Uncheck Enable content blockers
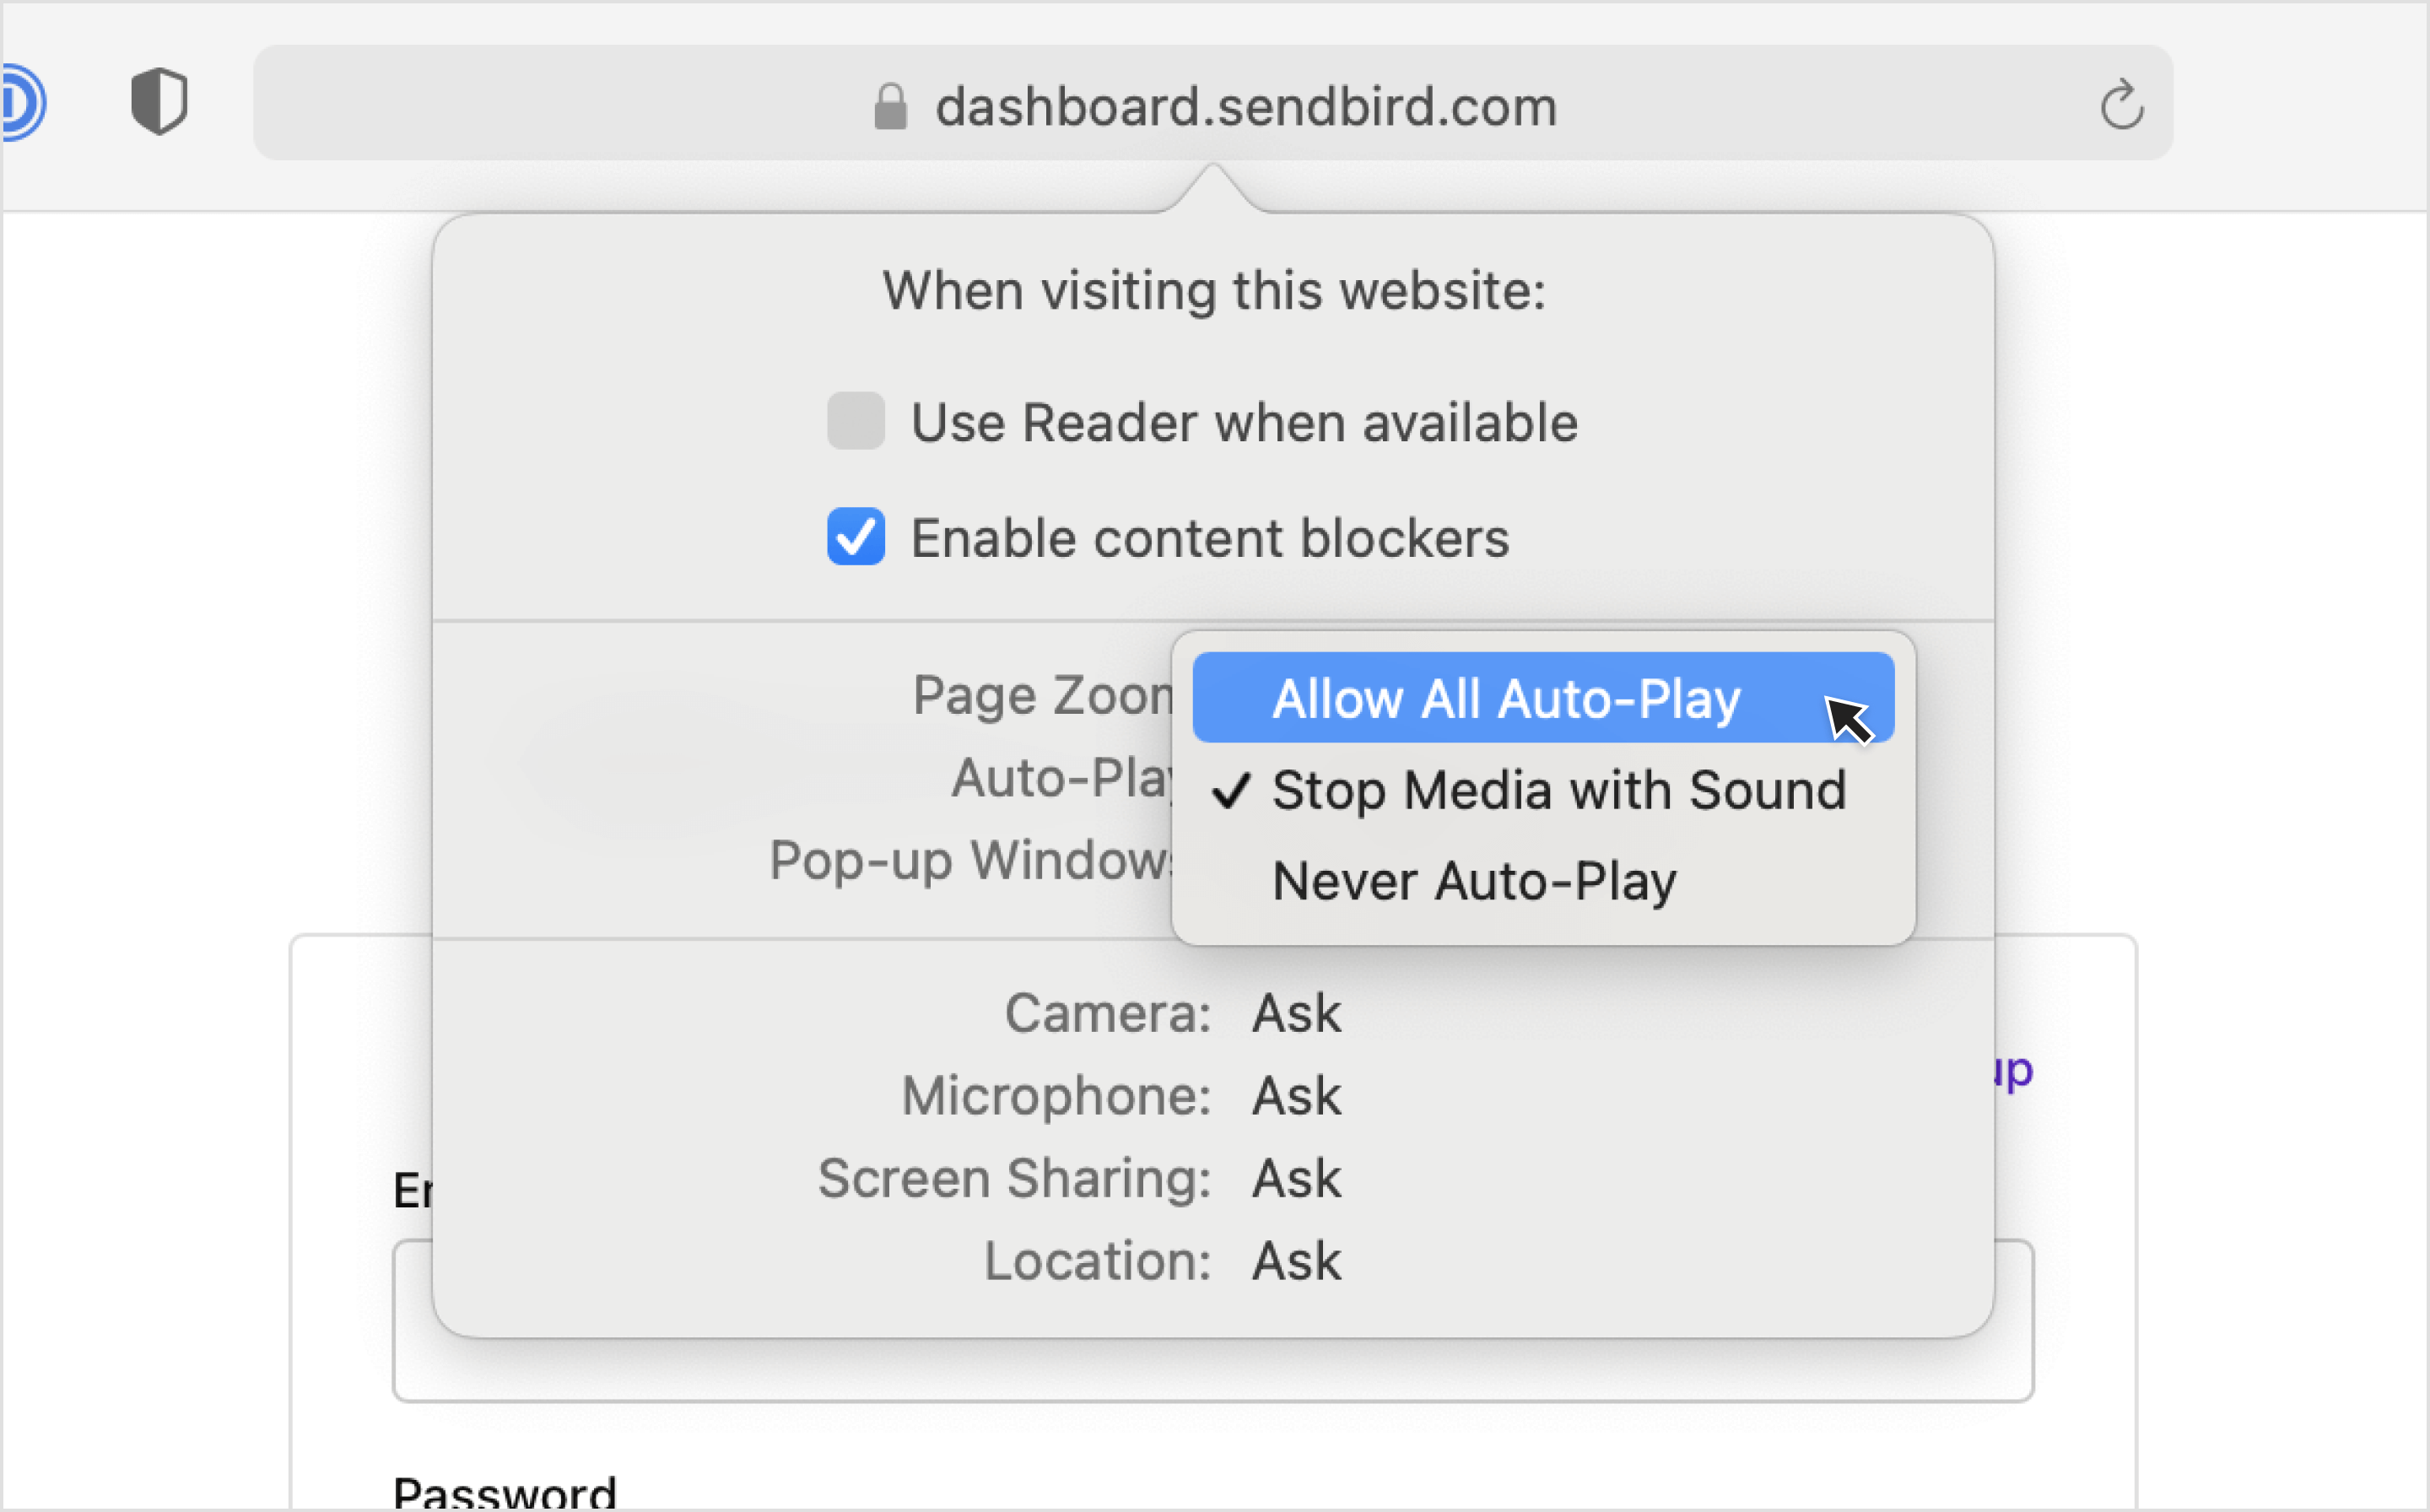The image size is (2430, 1512). [855, 537]
